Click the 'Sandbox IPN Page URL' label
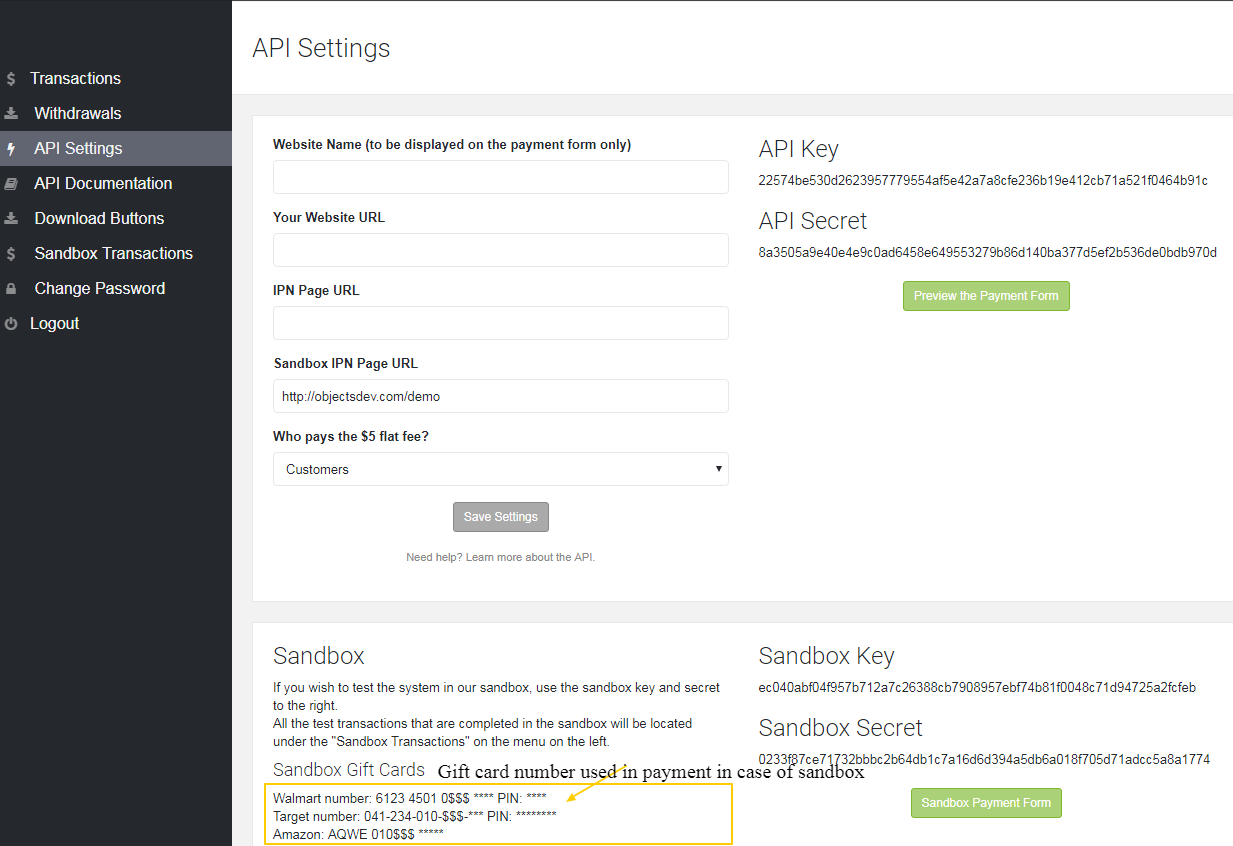1233x846 pixels. (346, 364)
